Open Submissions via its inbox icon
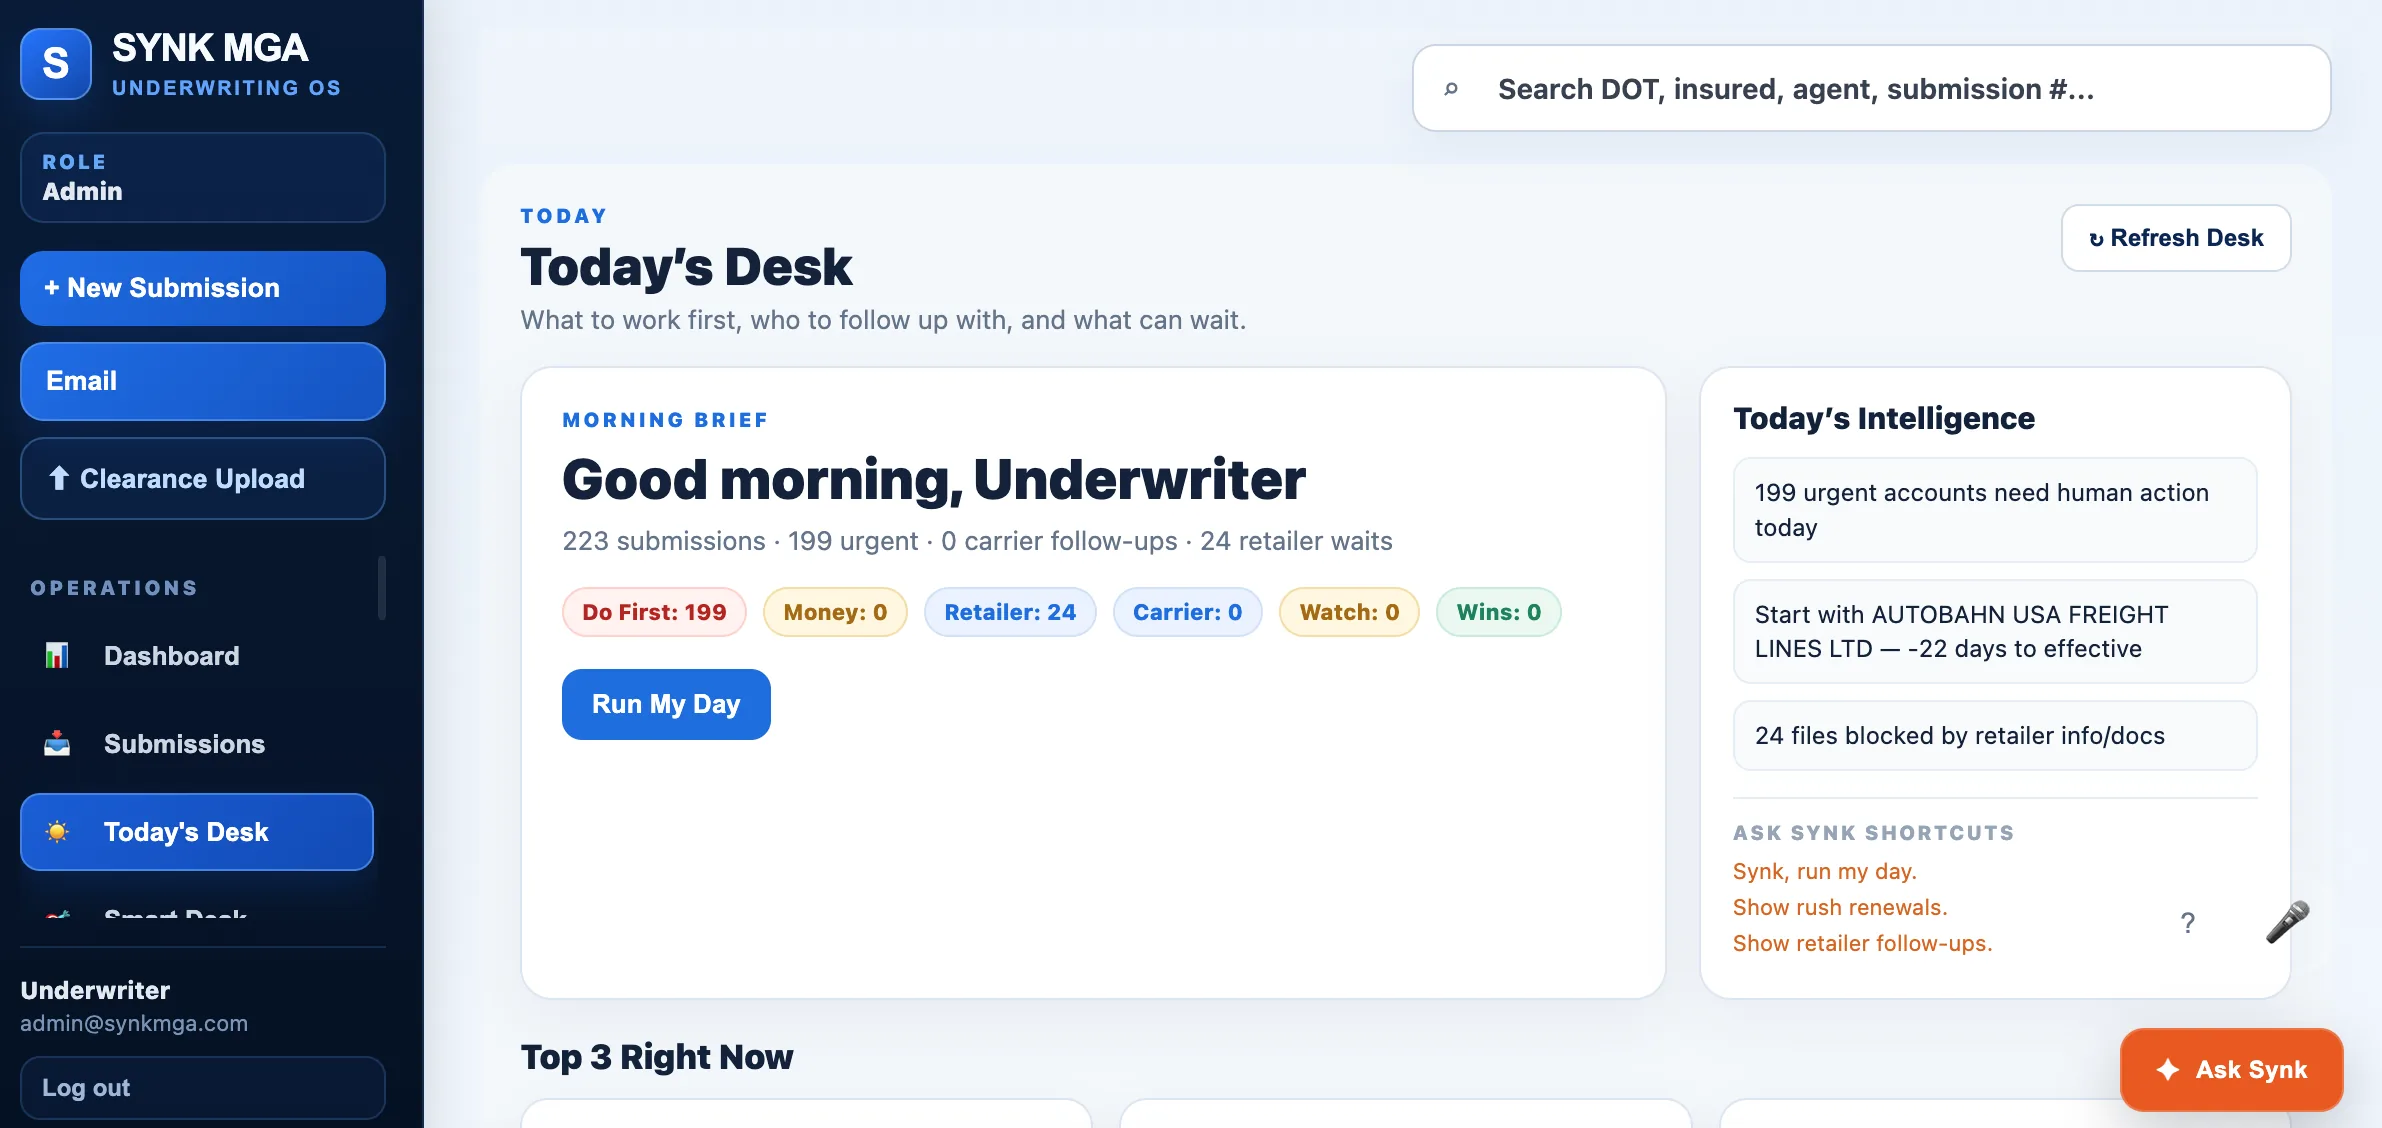The image size is (2382, 1128). (x=57, y=744)
